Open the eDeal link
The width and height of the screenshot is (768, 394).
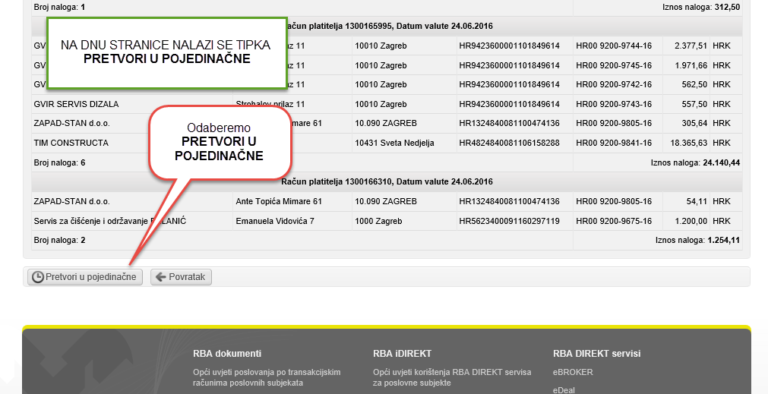tap(564, 390)
